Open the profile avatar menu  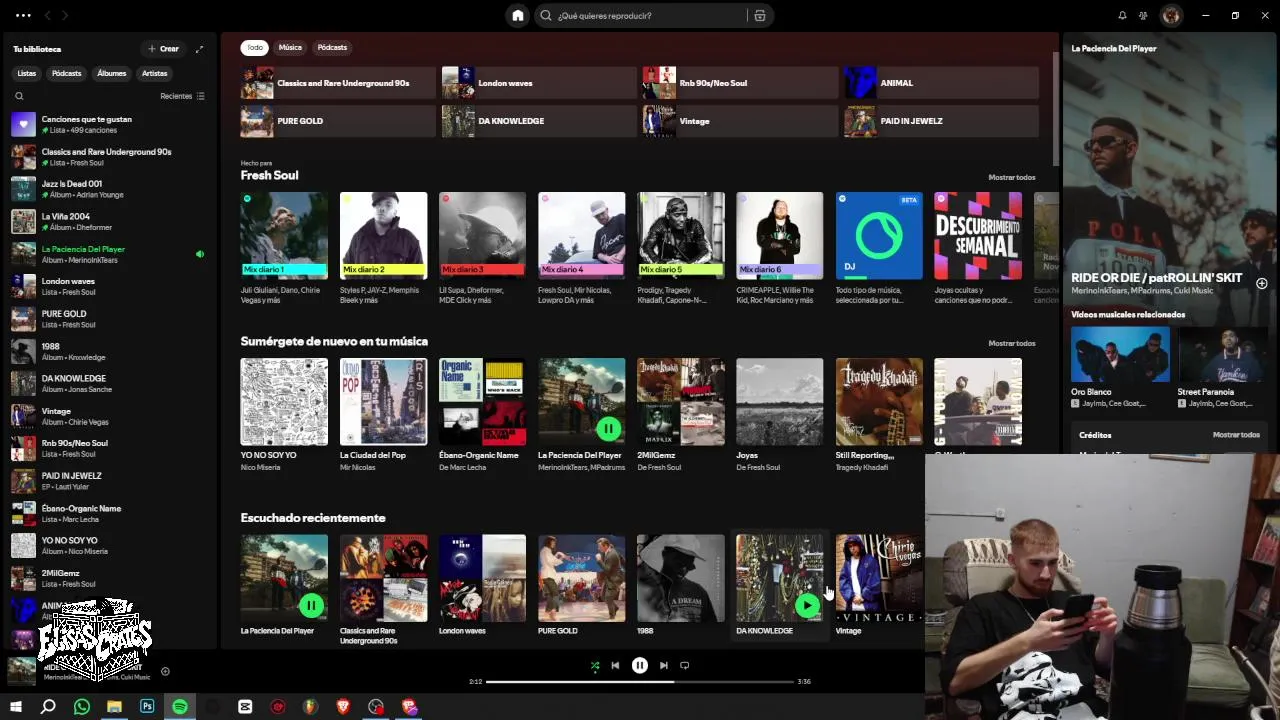[1171, 15]
